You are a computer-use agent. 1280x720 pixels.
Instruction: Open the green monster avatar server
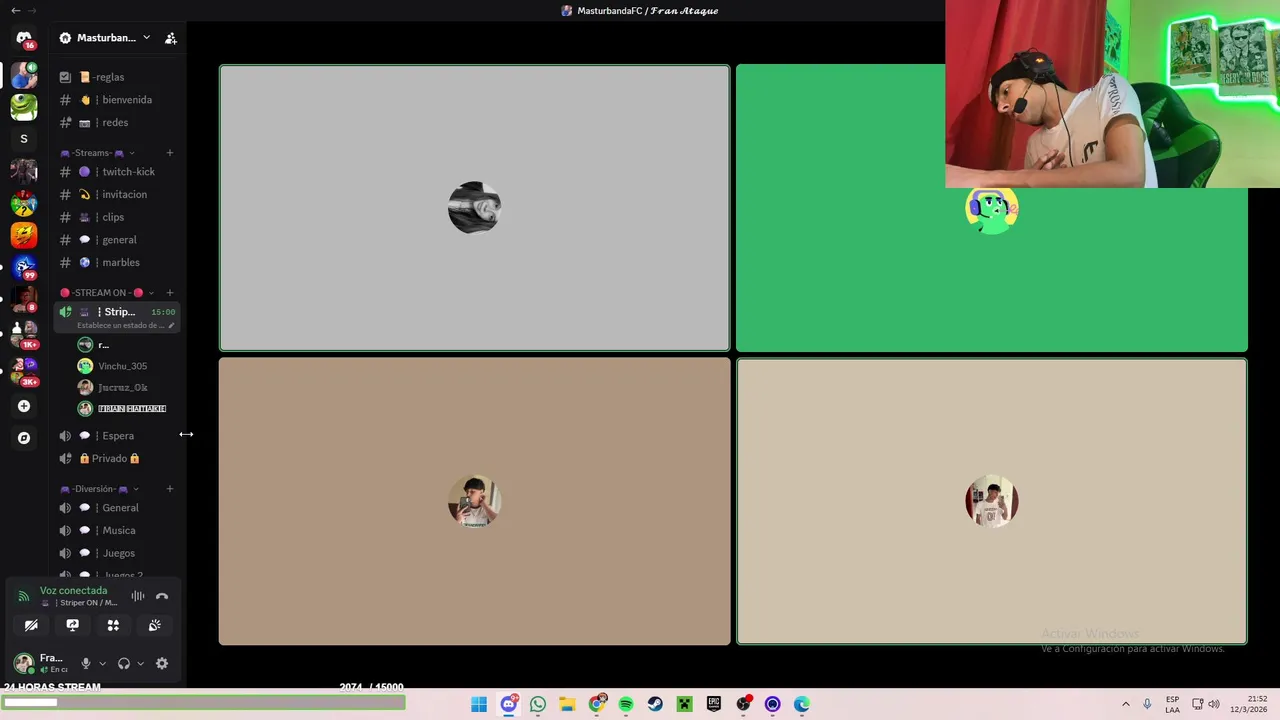(24, 106)
